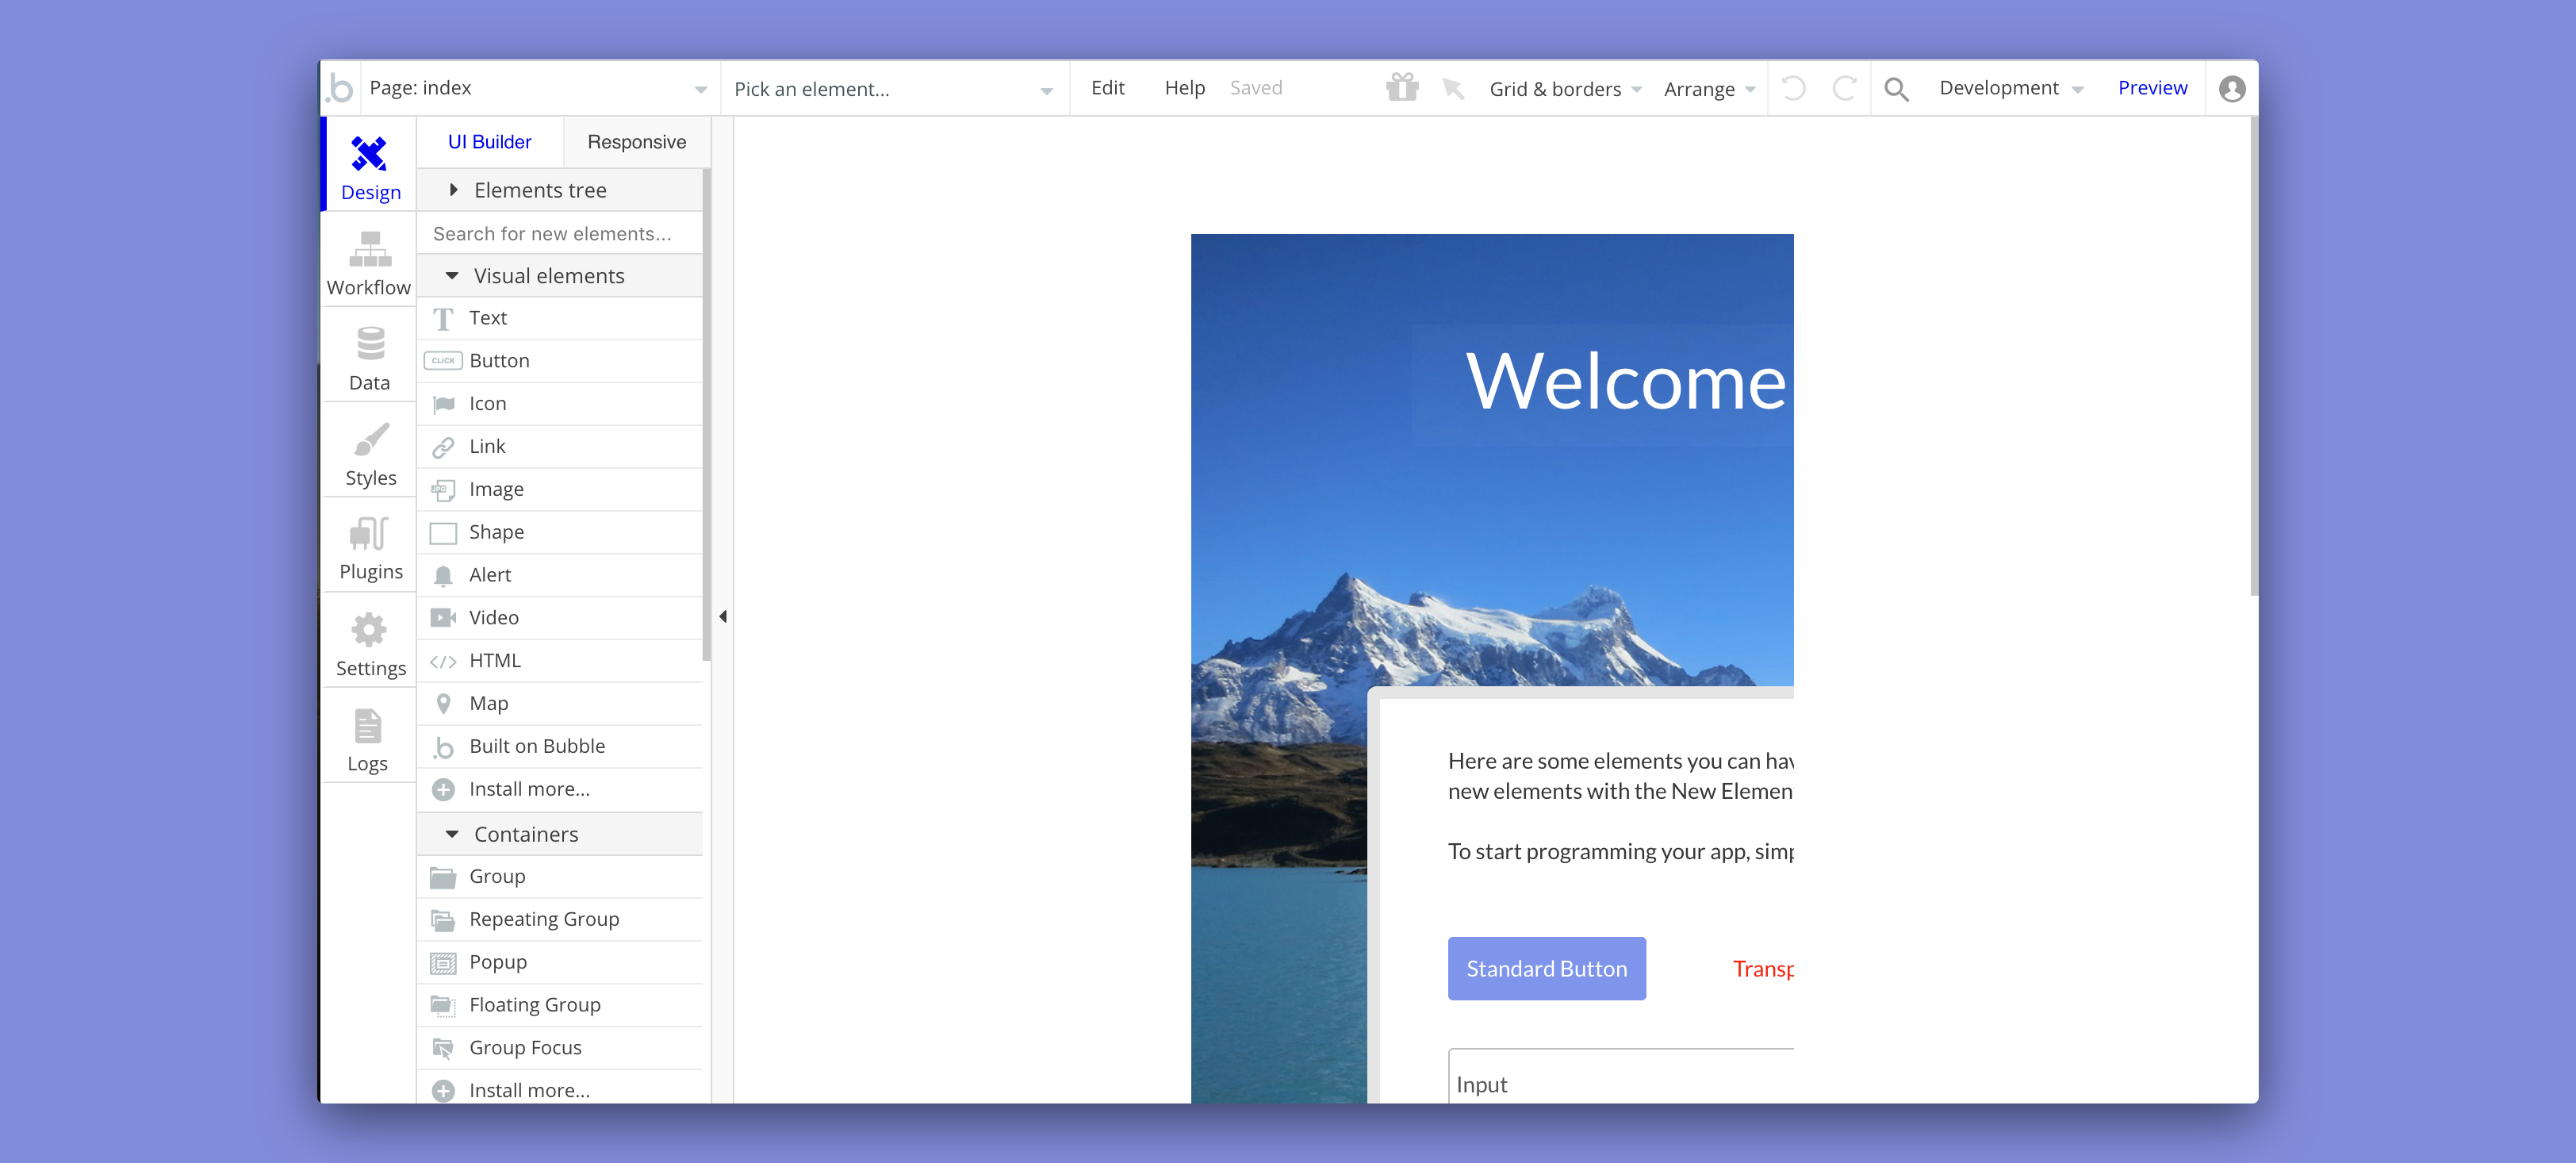The width and height of the screenshot is (2576, 1163).
Task: Click the gift box icon
Action: [1402, 87]
